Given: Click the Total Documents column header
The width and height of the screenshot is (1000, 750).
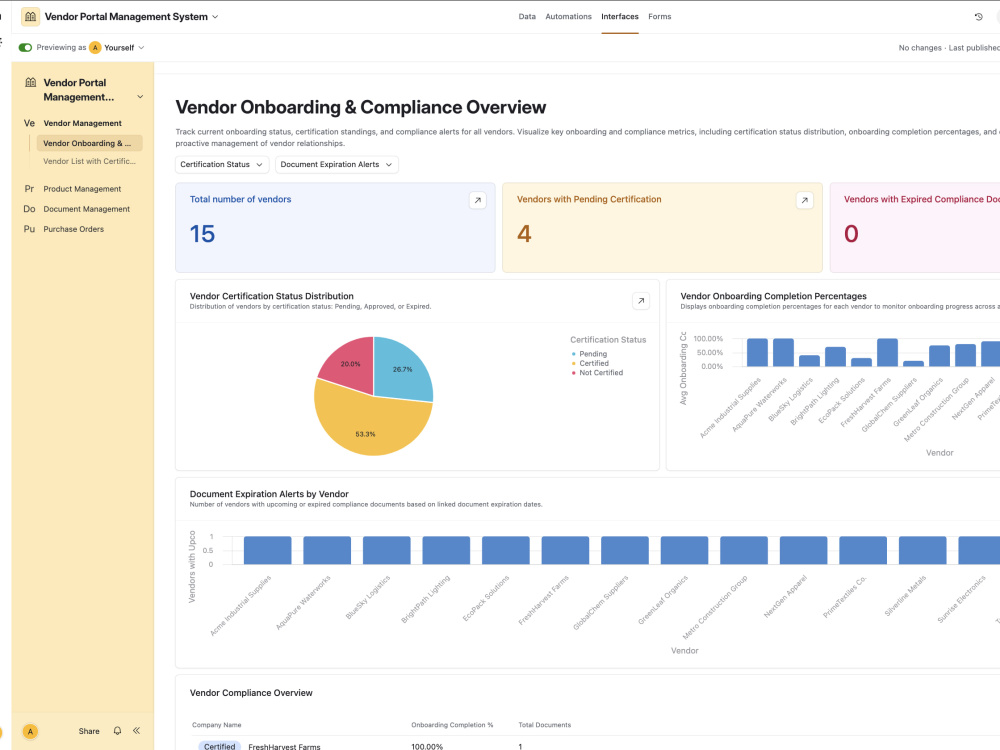Looking at the screenshot, I should pyautogui.click(x=545, y=725).
